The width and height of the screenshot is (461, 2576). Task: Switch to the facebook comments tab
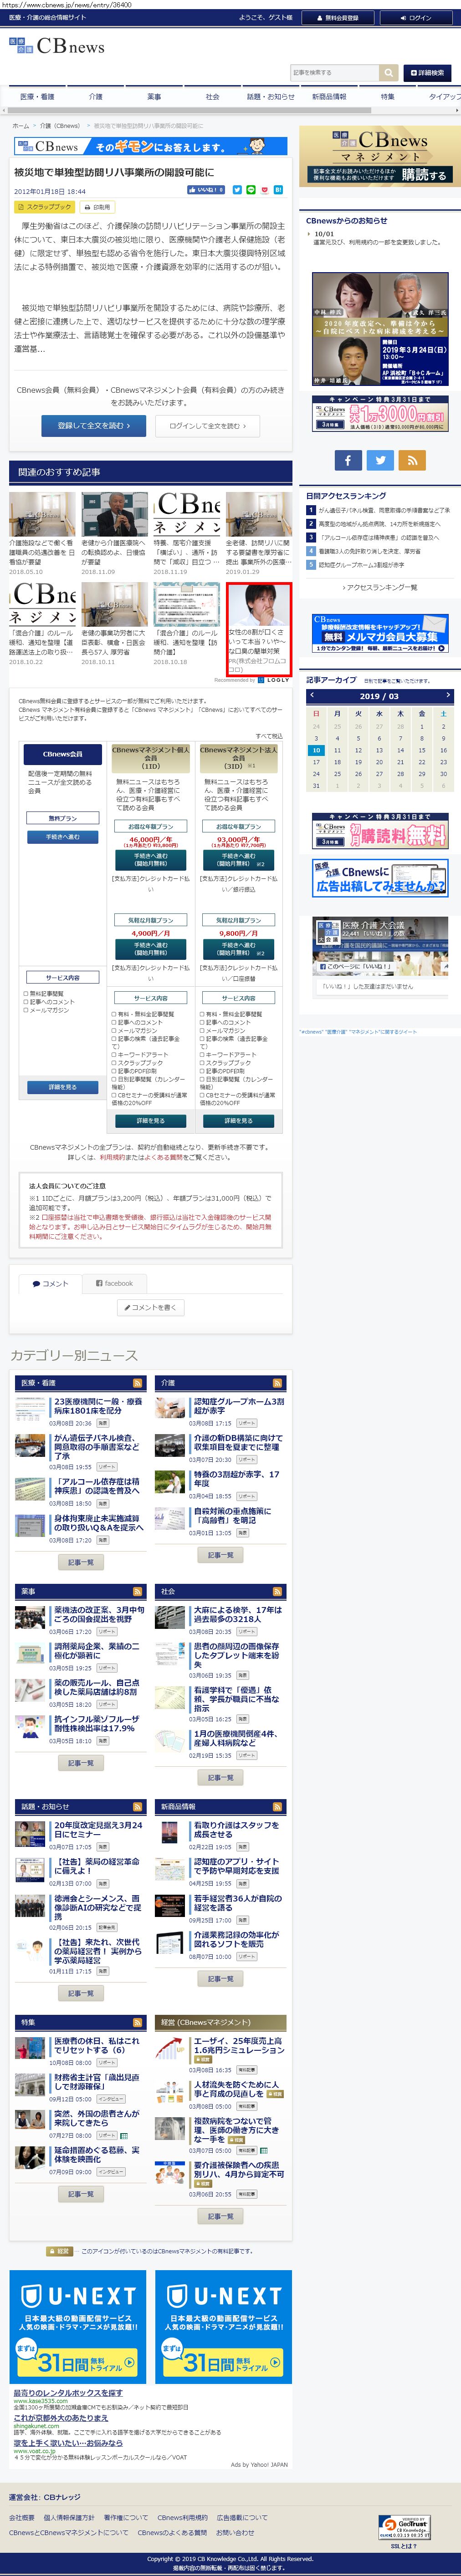(114, 1283)
